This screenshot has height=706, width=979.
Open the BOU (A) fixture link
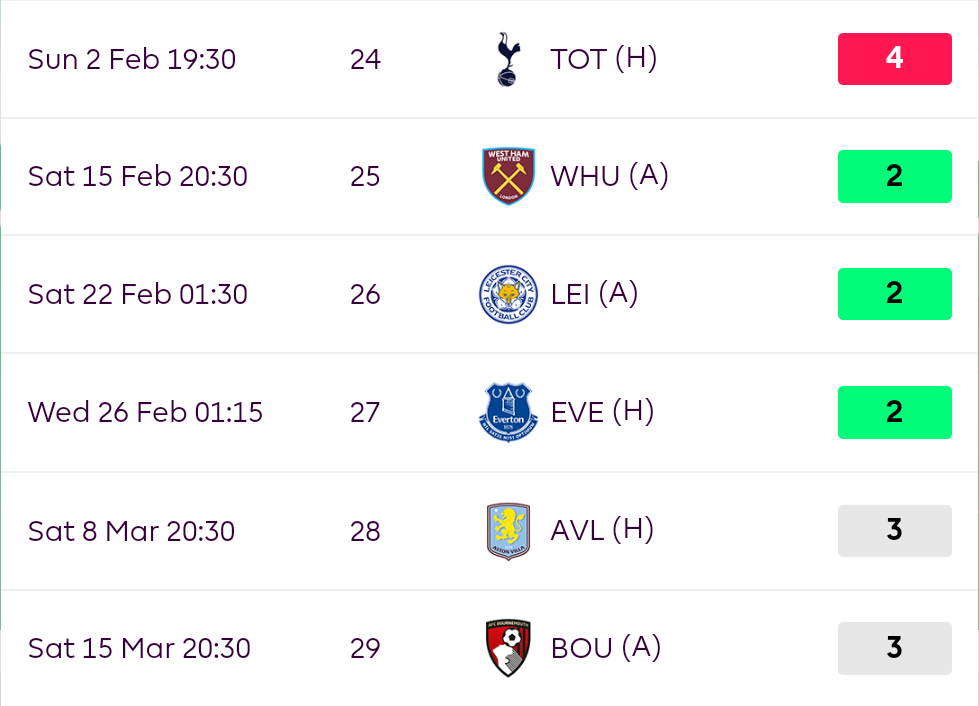(x=606, y=648)
